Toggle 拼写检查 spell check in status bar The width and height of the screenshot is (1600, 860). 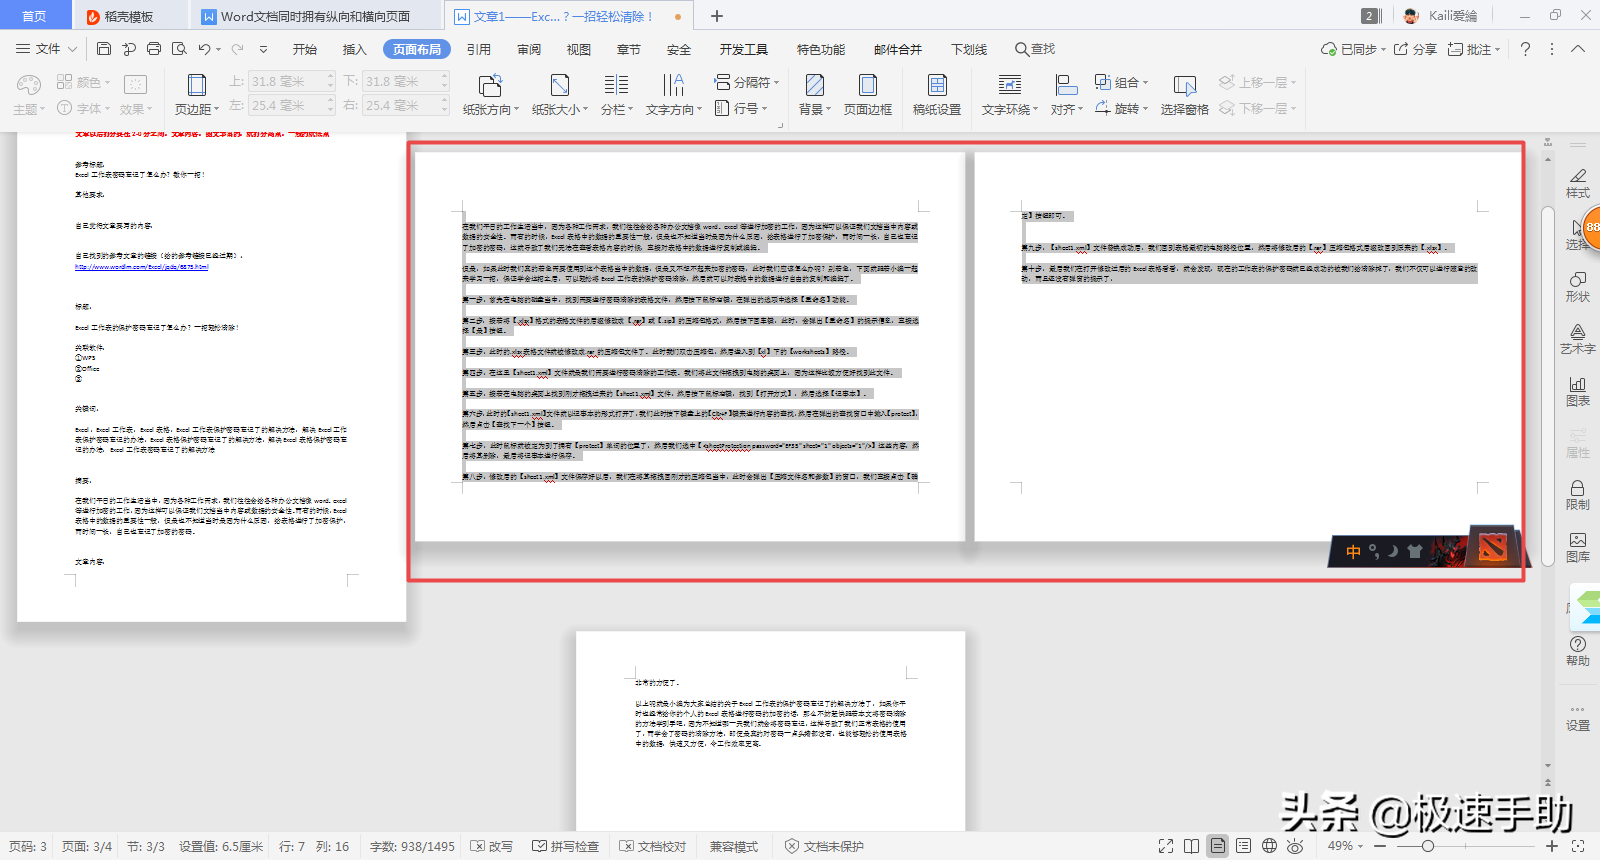[x=566, y=846]
